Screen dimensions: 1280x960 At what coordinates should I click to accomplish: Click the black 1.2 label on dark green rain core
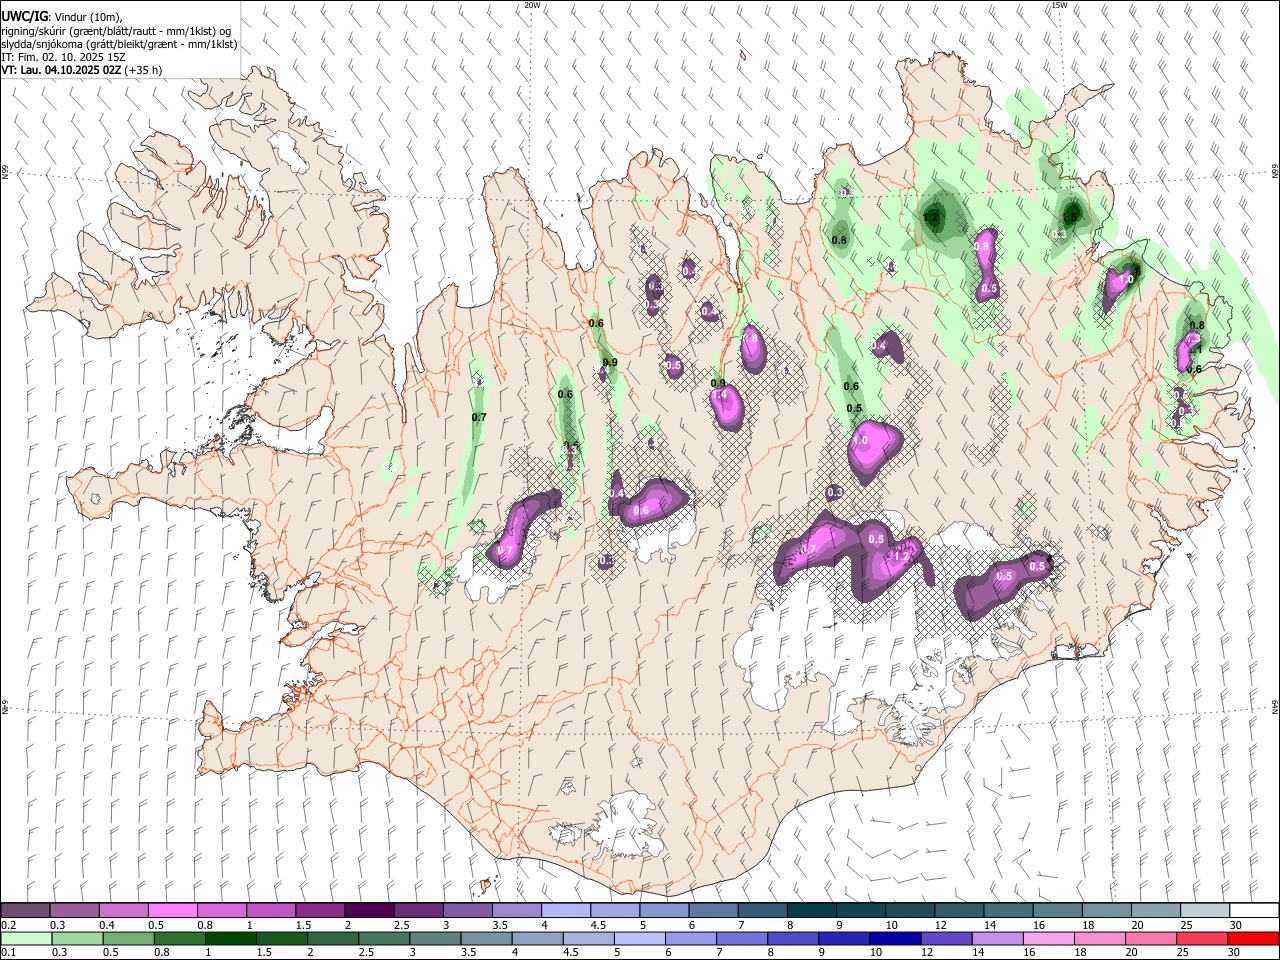click(x=931, y=217)
